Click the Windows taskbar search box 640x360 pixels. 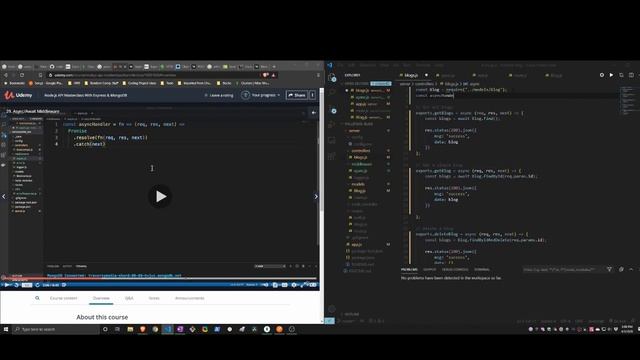click(x=56, y=329)
